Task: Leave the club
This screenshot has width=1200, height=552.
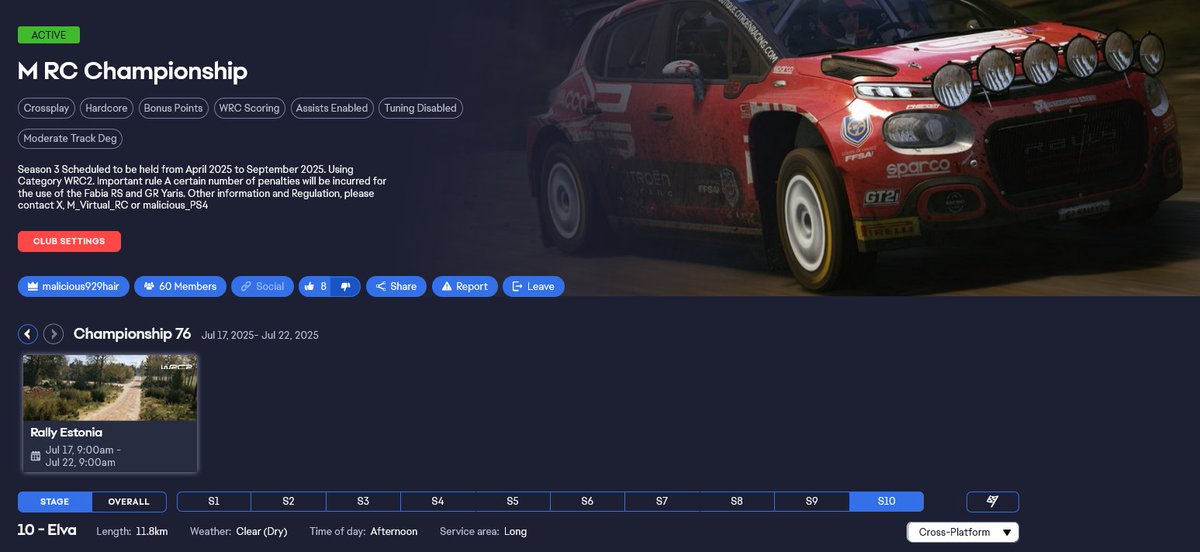Action: pos(533,286)
